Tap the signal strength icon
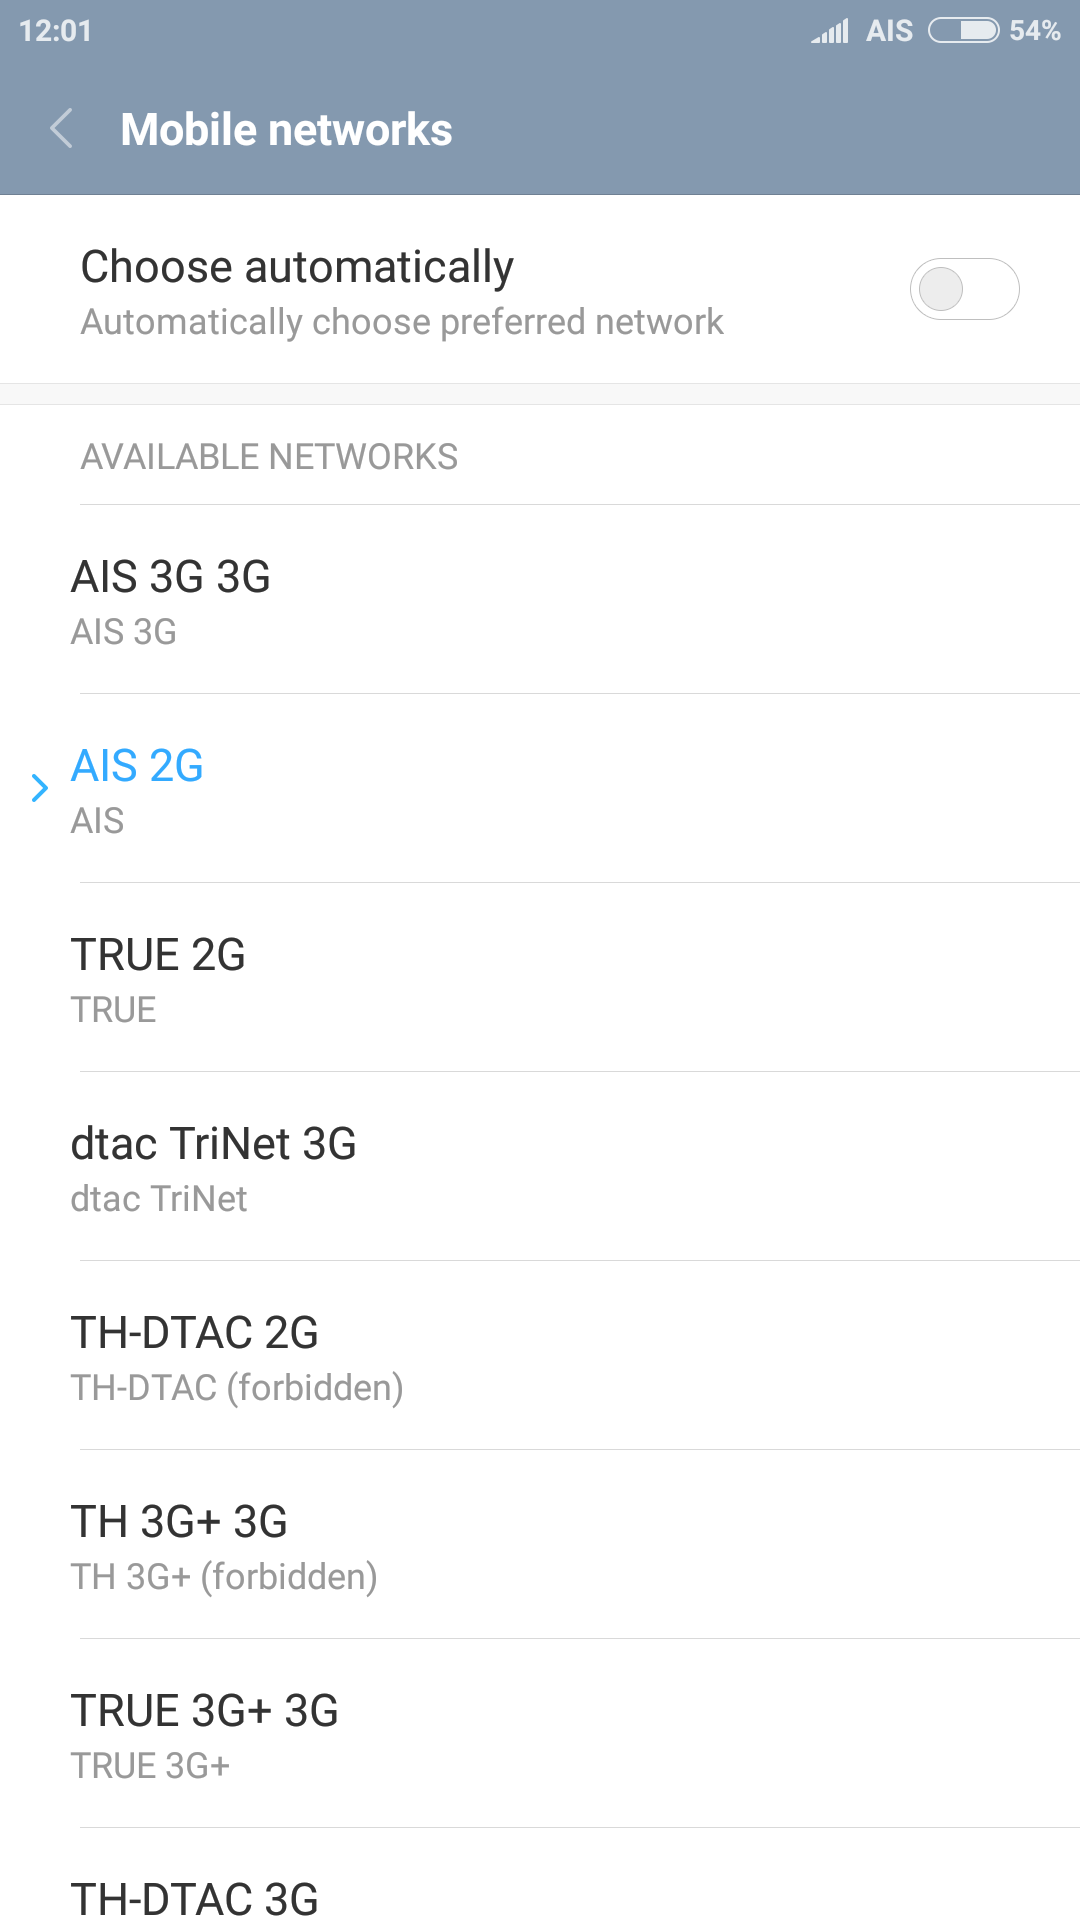The width and height of the screenshot is (1080, 1920). coord(830,31)
